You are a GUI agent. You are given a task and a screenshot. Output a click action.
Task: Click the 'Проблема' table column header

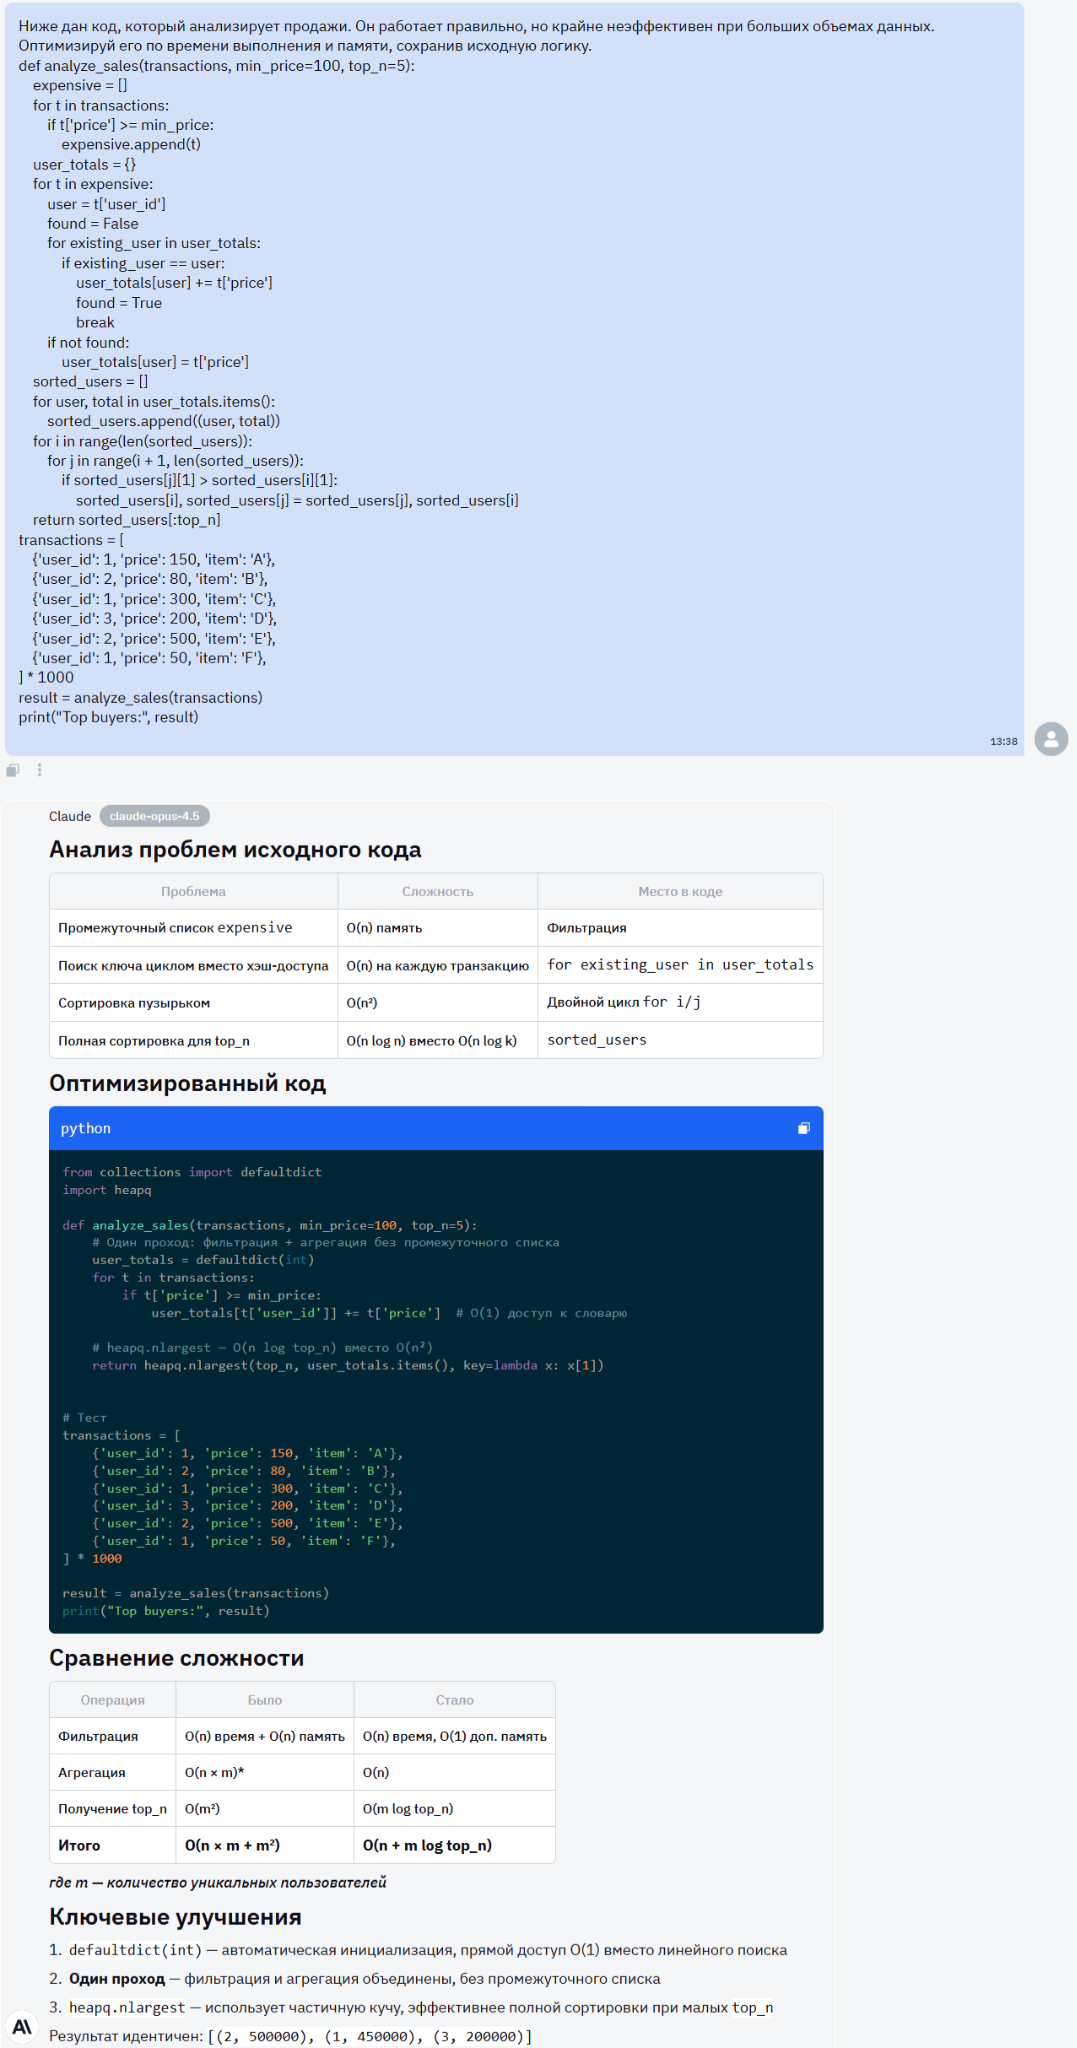click(193, 891)
